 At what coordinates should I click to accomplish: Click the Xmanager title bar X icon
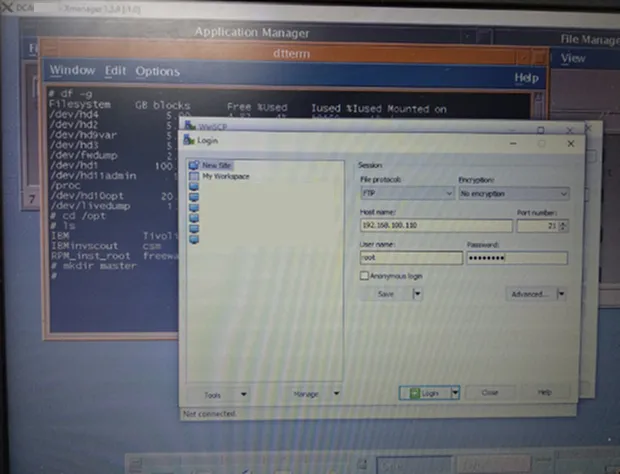(x=7, y=7)
